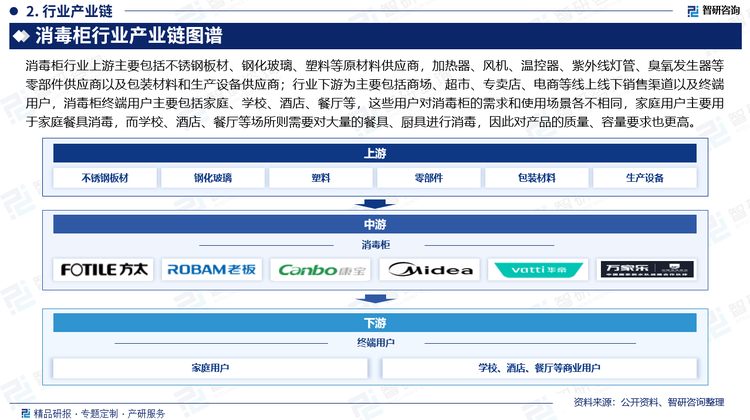The image size is (750, 420).
Task: Click the 消毒柜行业产业链图谱 title banner
Action: 375,36
